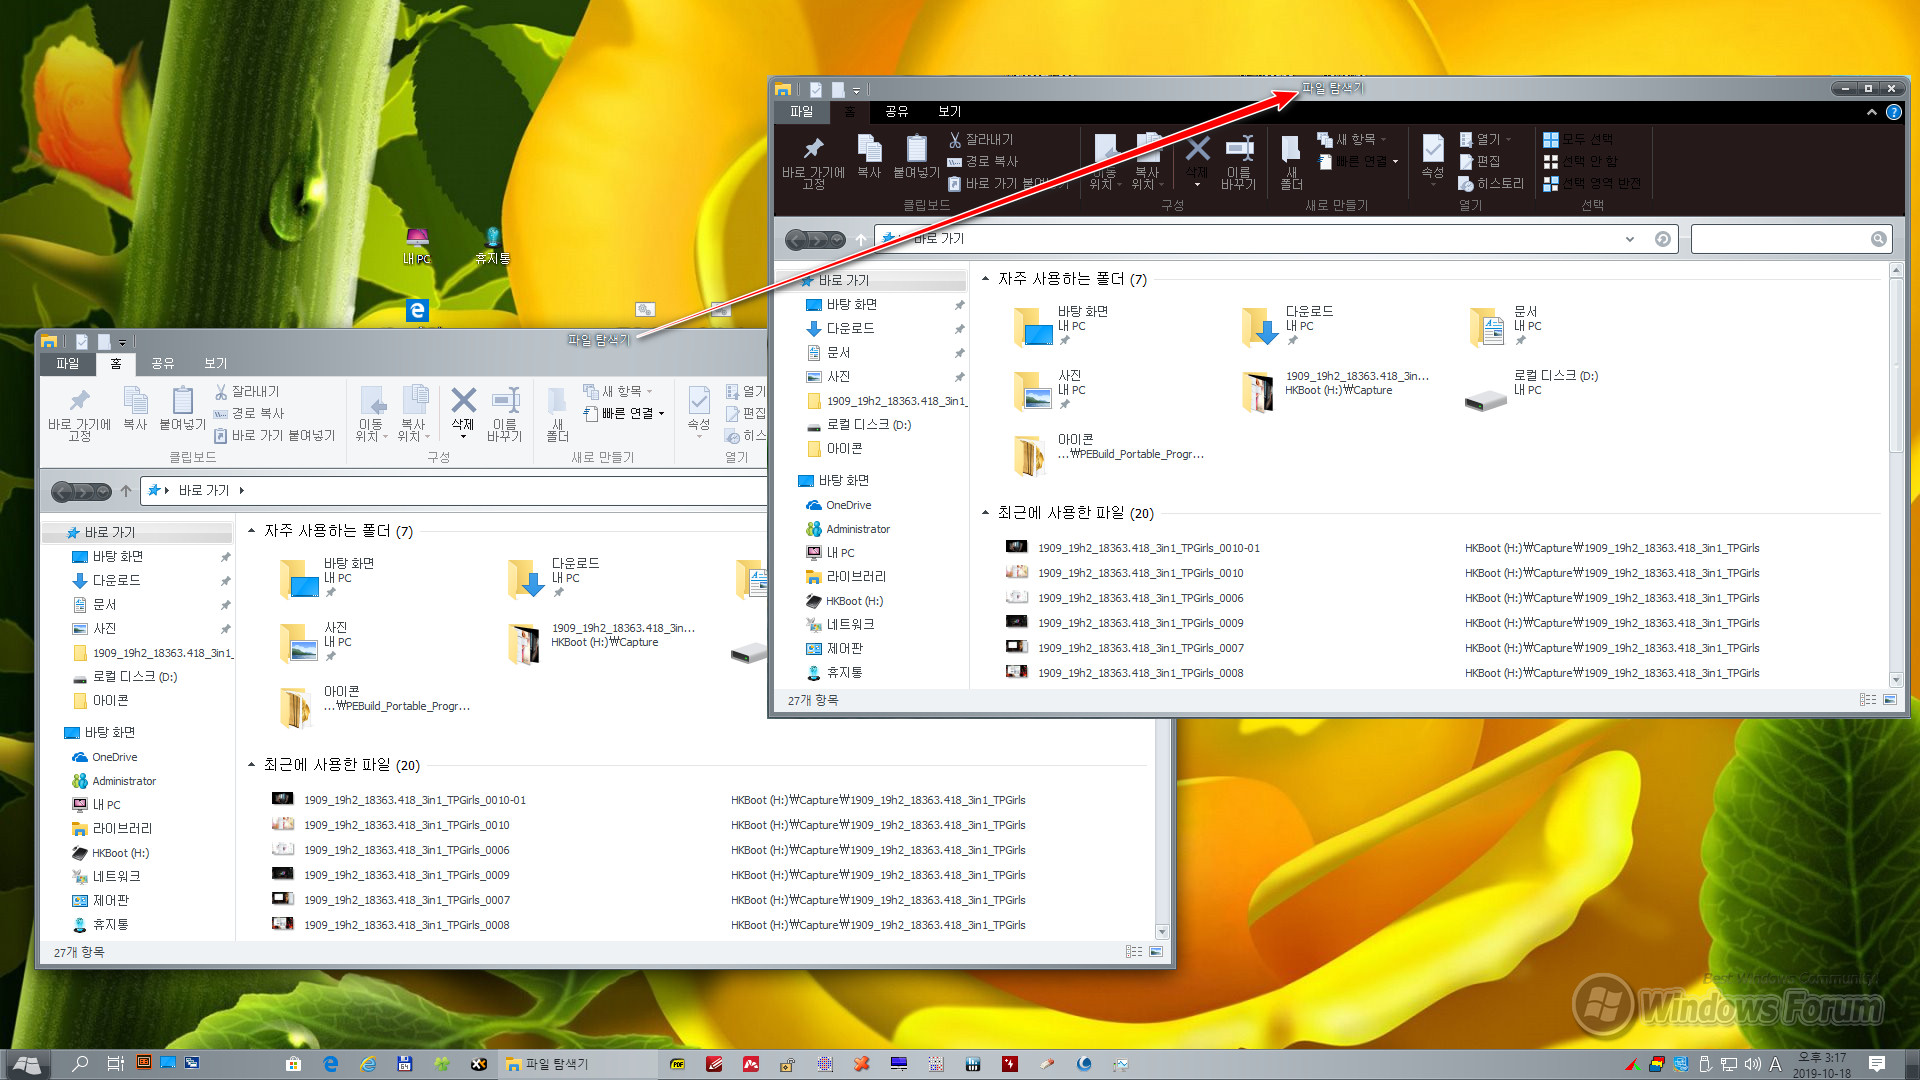
Task: Open 보기 tab in the light-ribbon window
Action: 215,364
